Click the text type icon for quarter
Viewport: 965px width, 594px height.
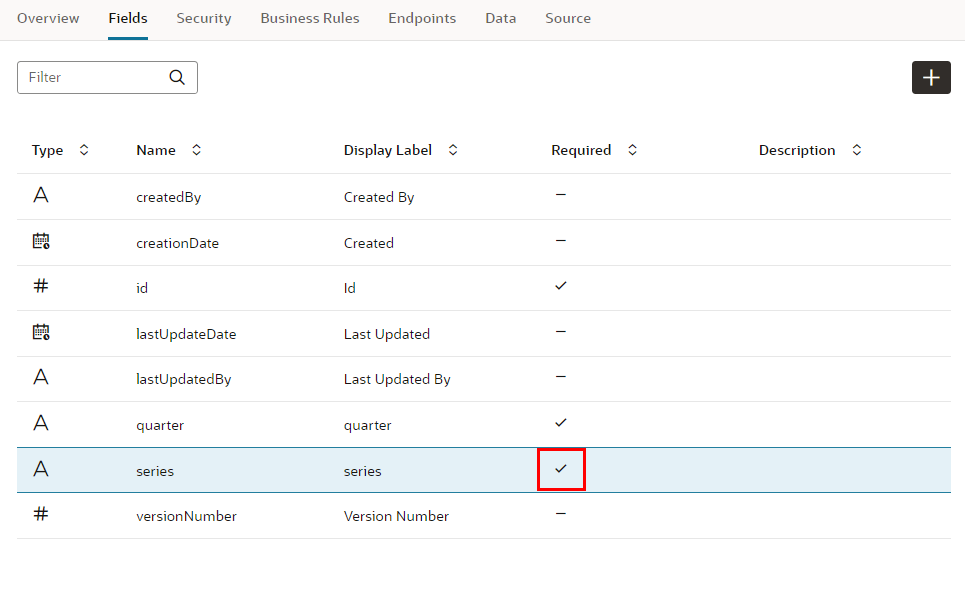41,423
